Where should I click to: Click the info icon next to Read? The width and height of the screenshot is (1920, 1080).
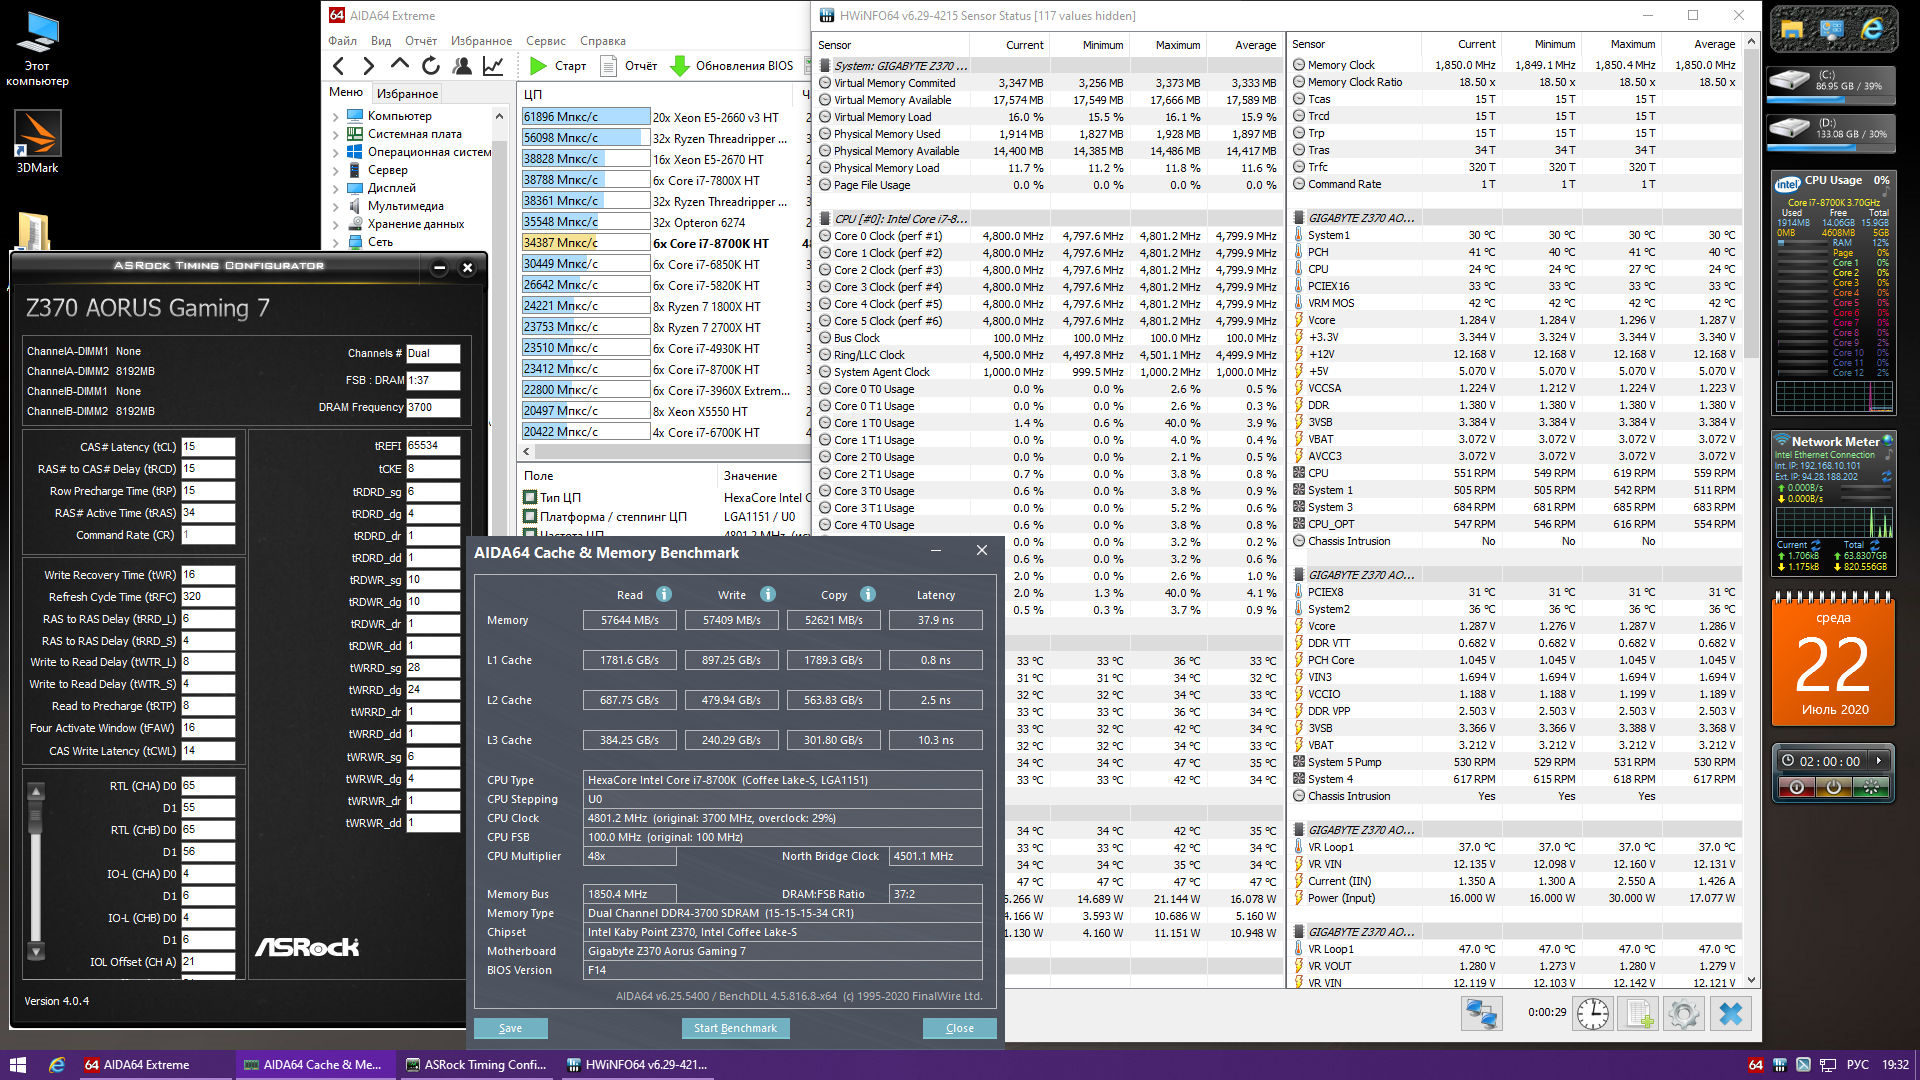[x=664, y=595]
